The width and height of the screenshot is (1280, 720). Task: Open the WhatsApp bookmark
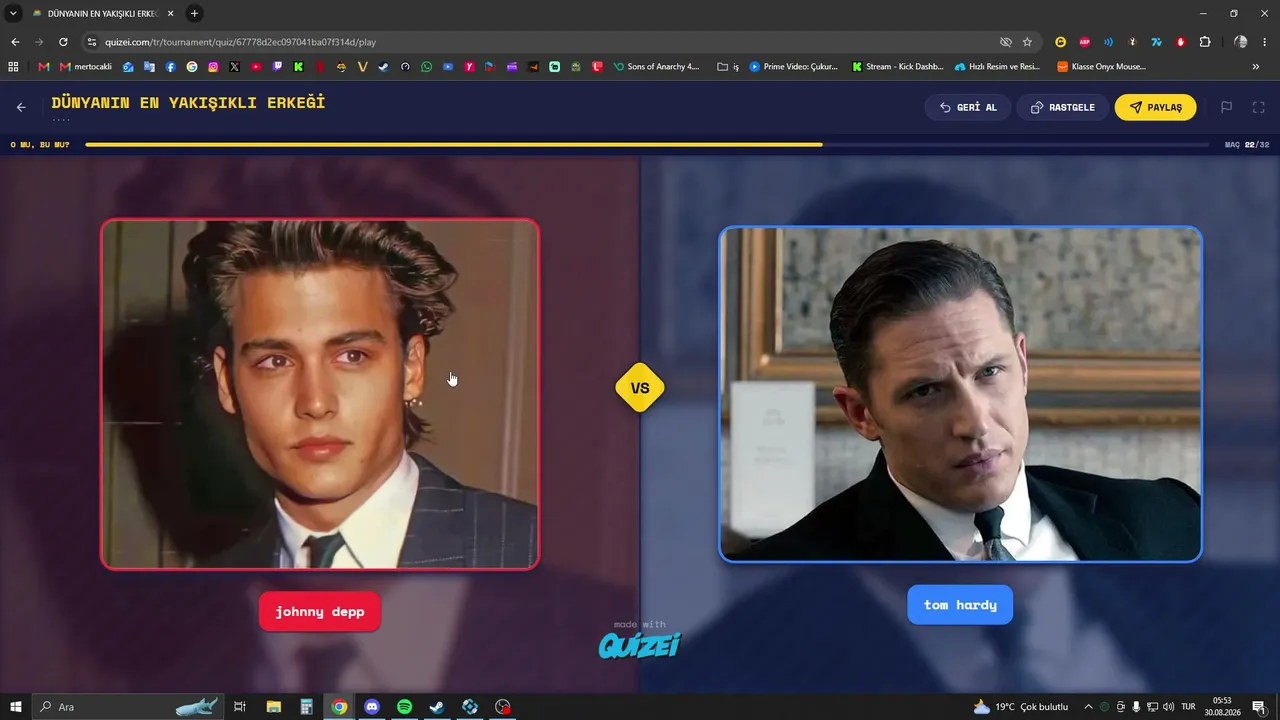coord(427,67)
